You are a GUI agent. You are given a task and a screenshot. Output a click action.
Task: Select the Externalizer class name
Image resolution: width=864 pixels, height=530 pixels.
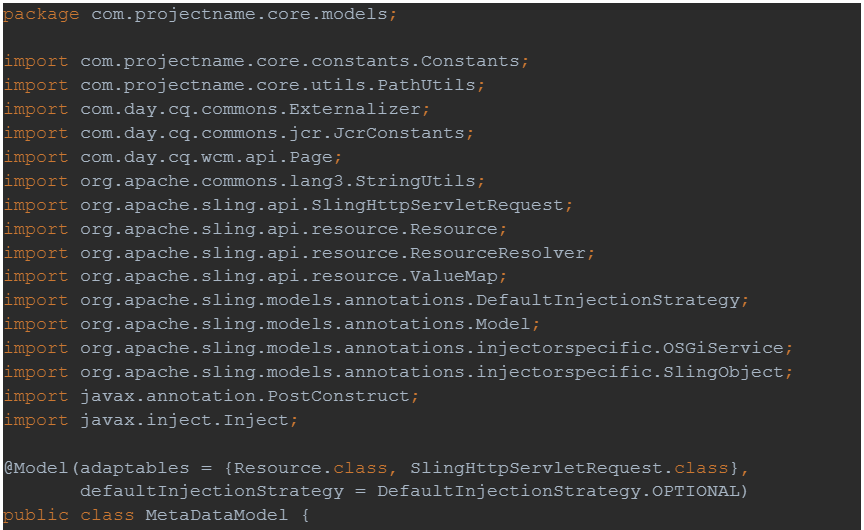354,109
